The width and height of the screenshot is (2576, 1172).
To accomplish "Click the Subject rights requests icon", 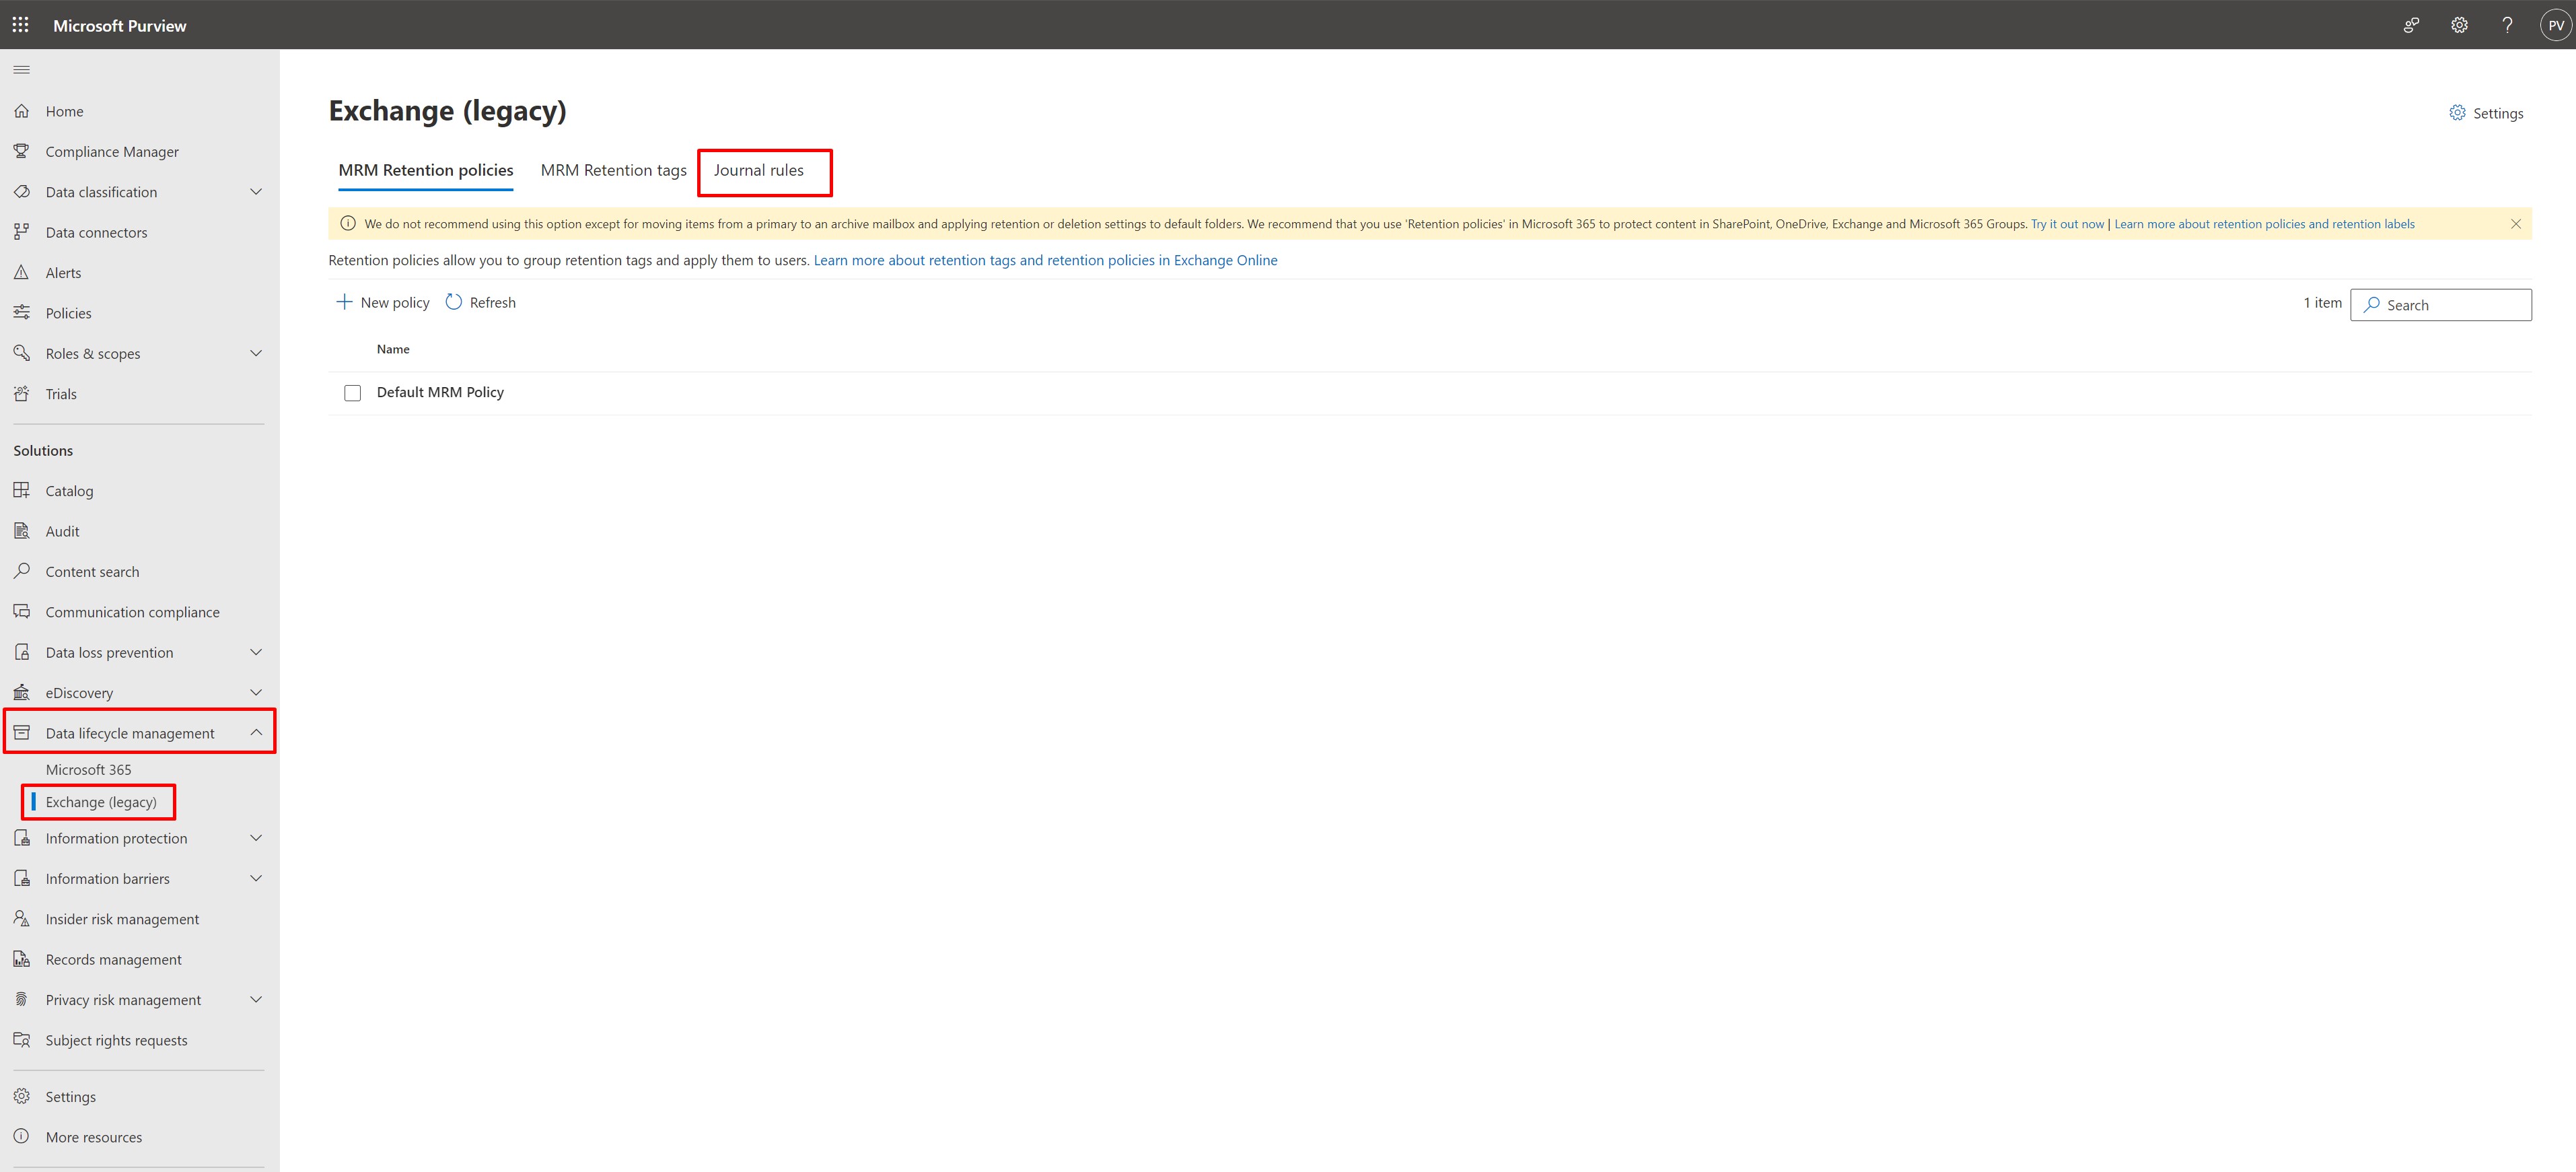I will click(x=22, y=1040).
